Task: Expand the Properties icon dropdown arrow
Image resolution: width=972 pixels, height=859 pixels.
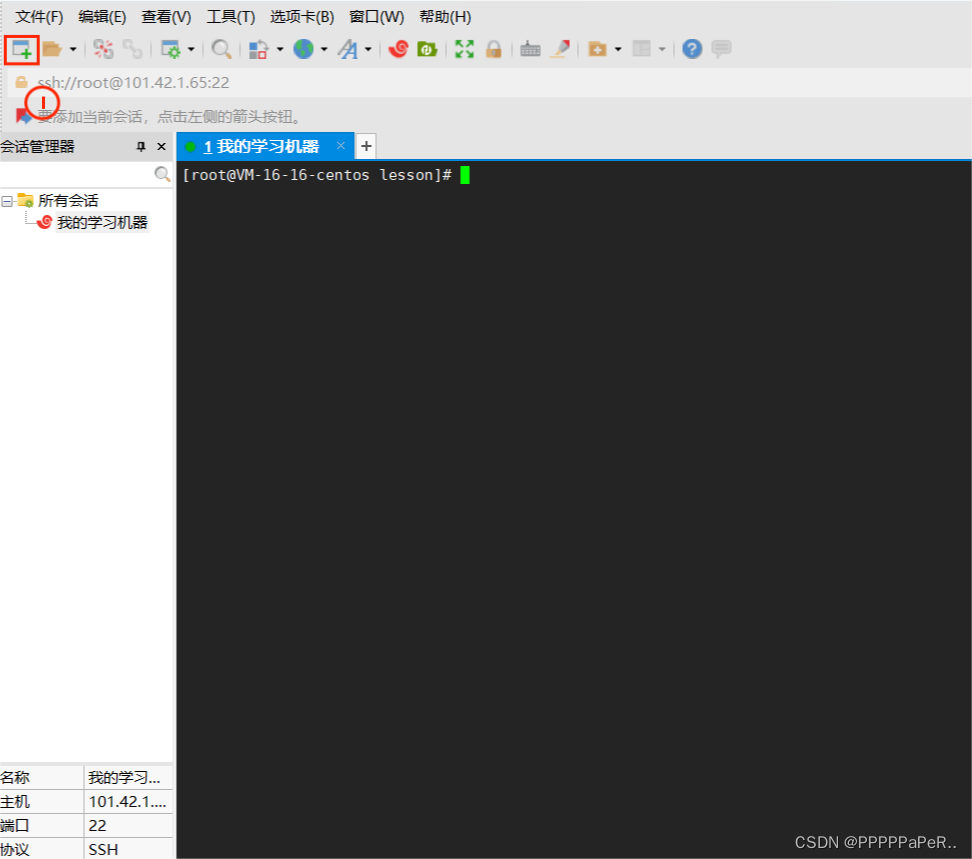Action: pyautogui.click(x=191, y=49)
